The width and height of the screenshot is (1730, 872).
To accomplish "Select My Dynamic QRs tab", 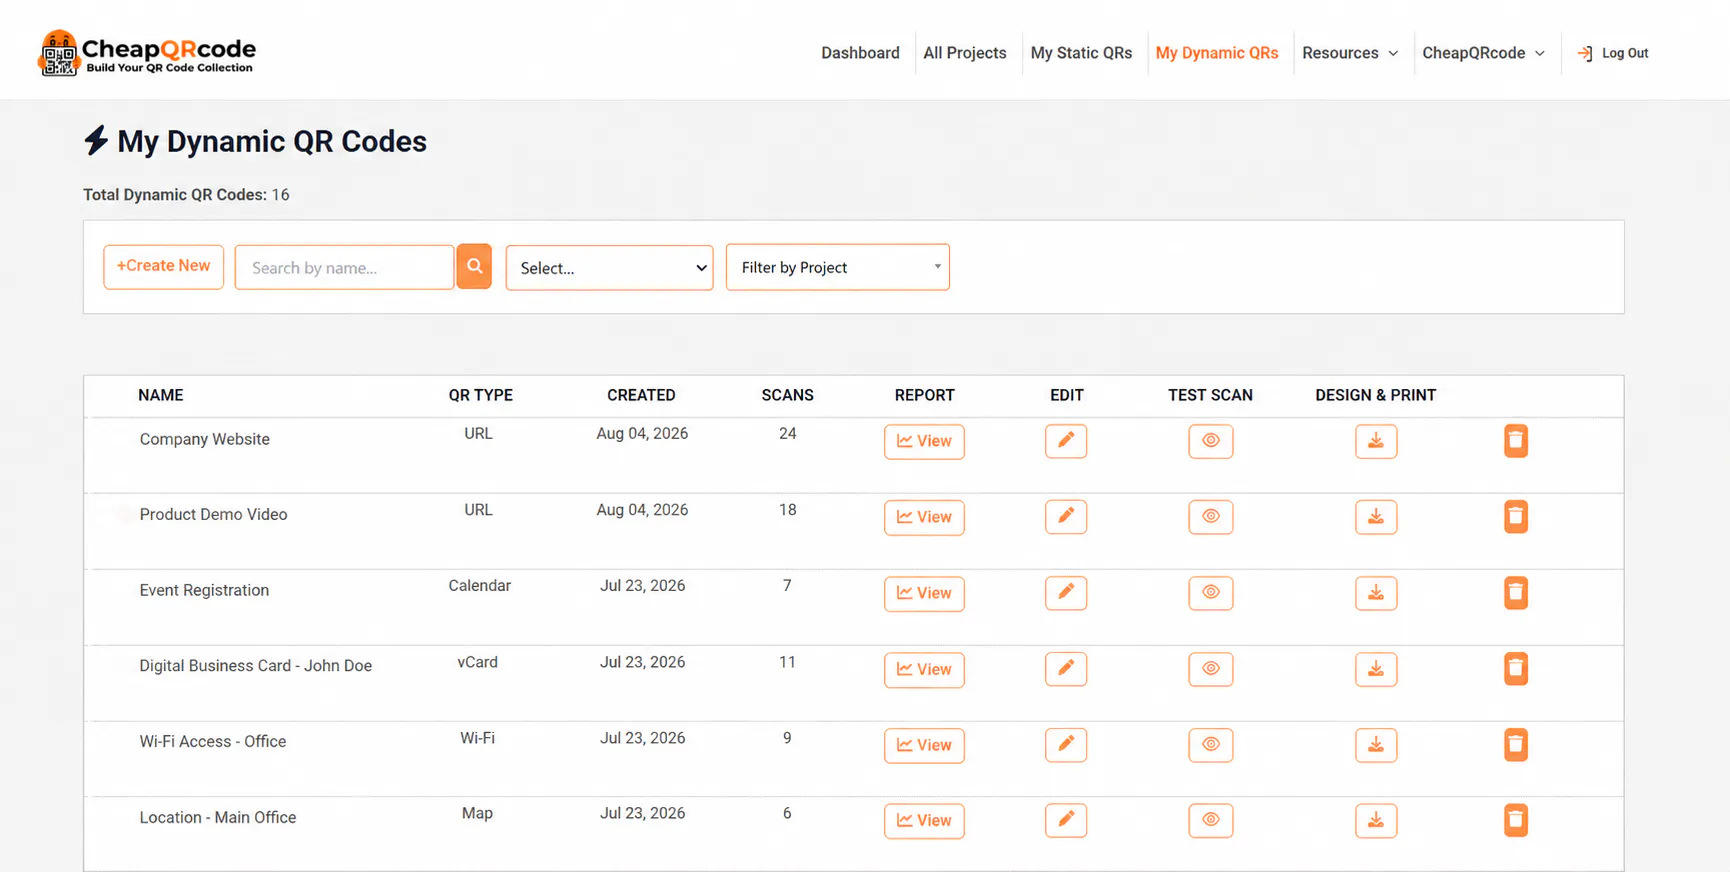I will pyautogui.click(x=1217, y=53).
